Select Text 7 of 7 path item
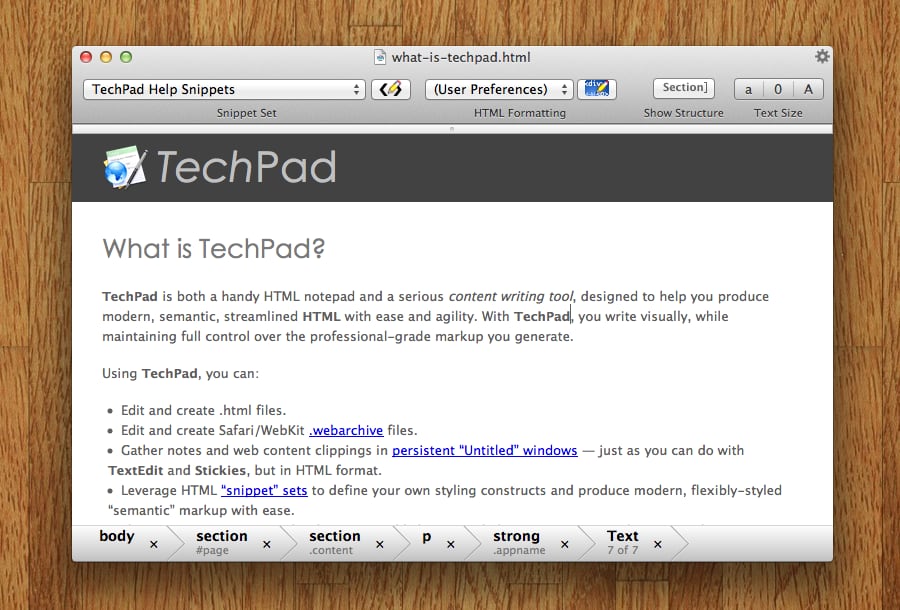Screen dimensions: 900x610 [x=622, y=542]
